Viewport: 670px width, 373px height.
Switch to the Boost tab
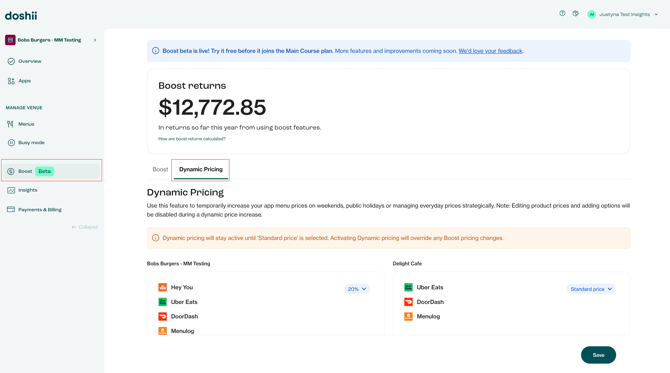[x=160, y=169]
